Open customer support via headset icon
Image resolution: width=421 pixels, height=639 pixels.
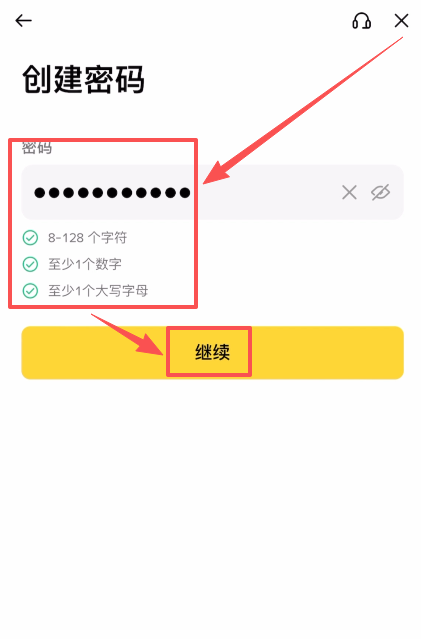click(361, 20)
